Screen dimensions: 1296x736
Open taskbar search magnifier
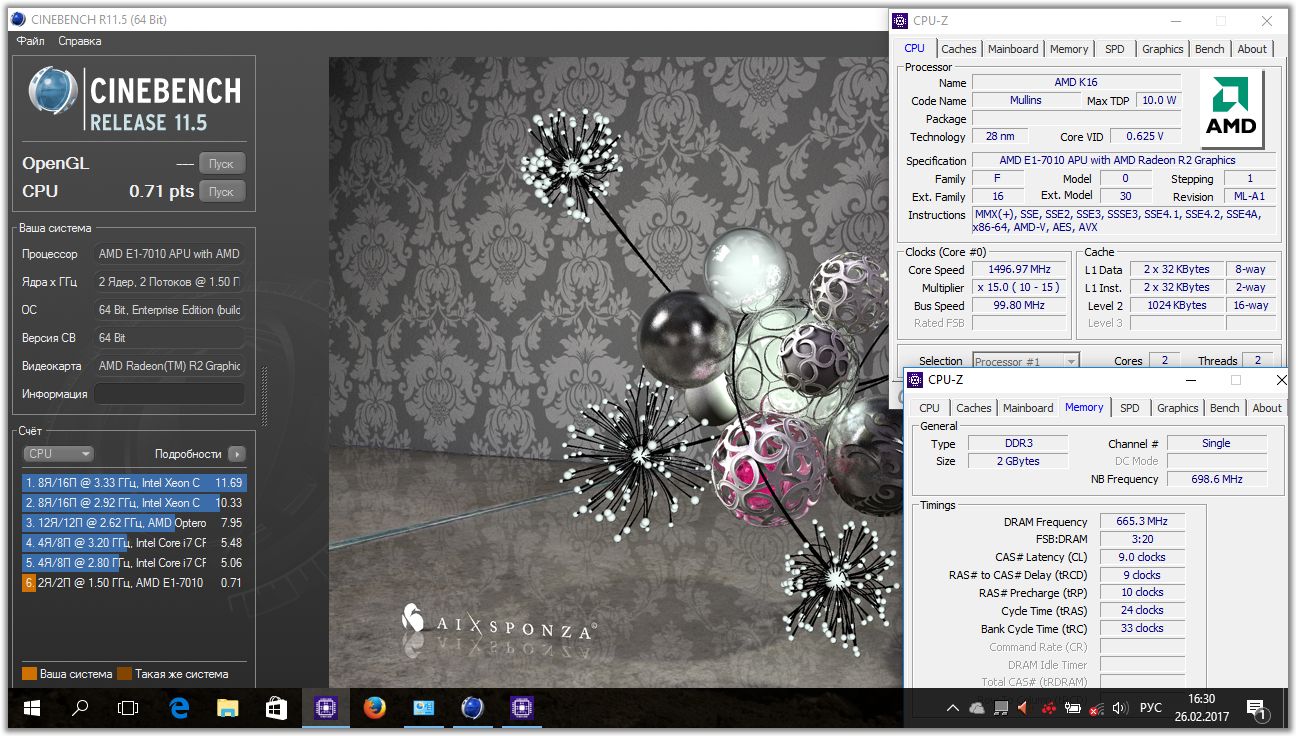click(80, 708)
